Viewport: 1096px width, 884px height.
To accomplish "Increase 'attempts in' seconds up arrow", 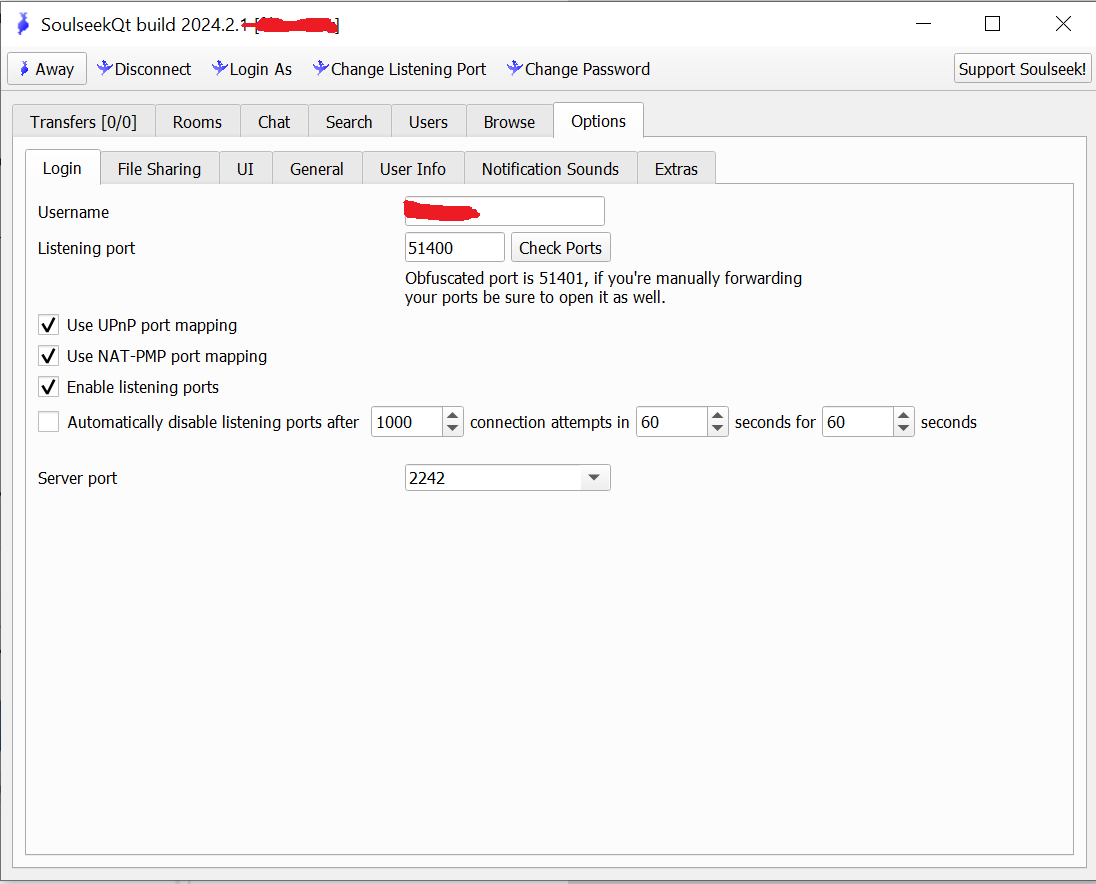I will (x=718, y=415).
